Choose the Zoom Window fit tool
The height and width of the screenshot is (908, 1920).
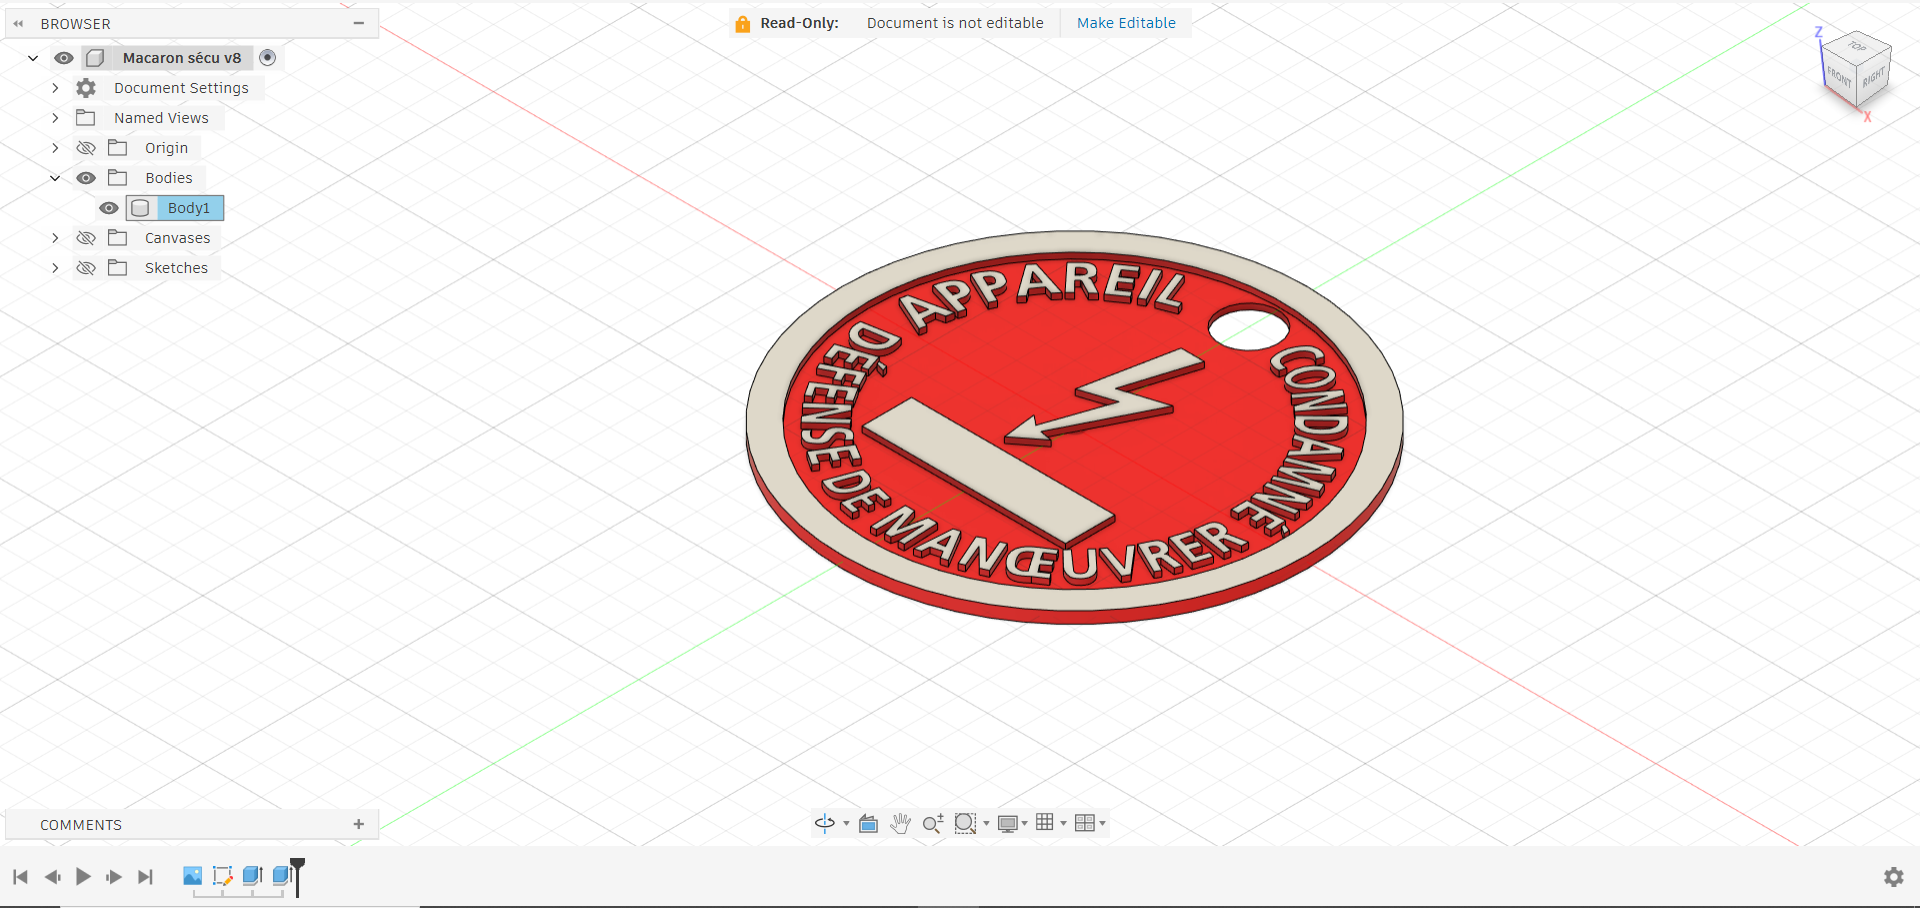click(x=965, y=823)
